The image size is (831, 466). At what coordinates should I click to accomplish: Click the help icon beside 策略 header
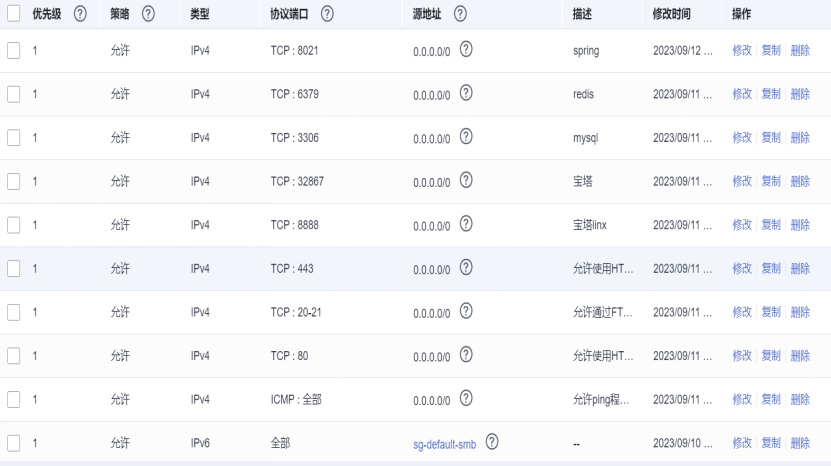(x=148, y=14)
